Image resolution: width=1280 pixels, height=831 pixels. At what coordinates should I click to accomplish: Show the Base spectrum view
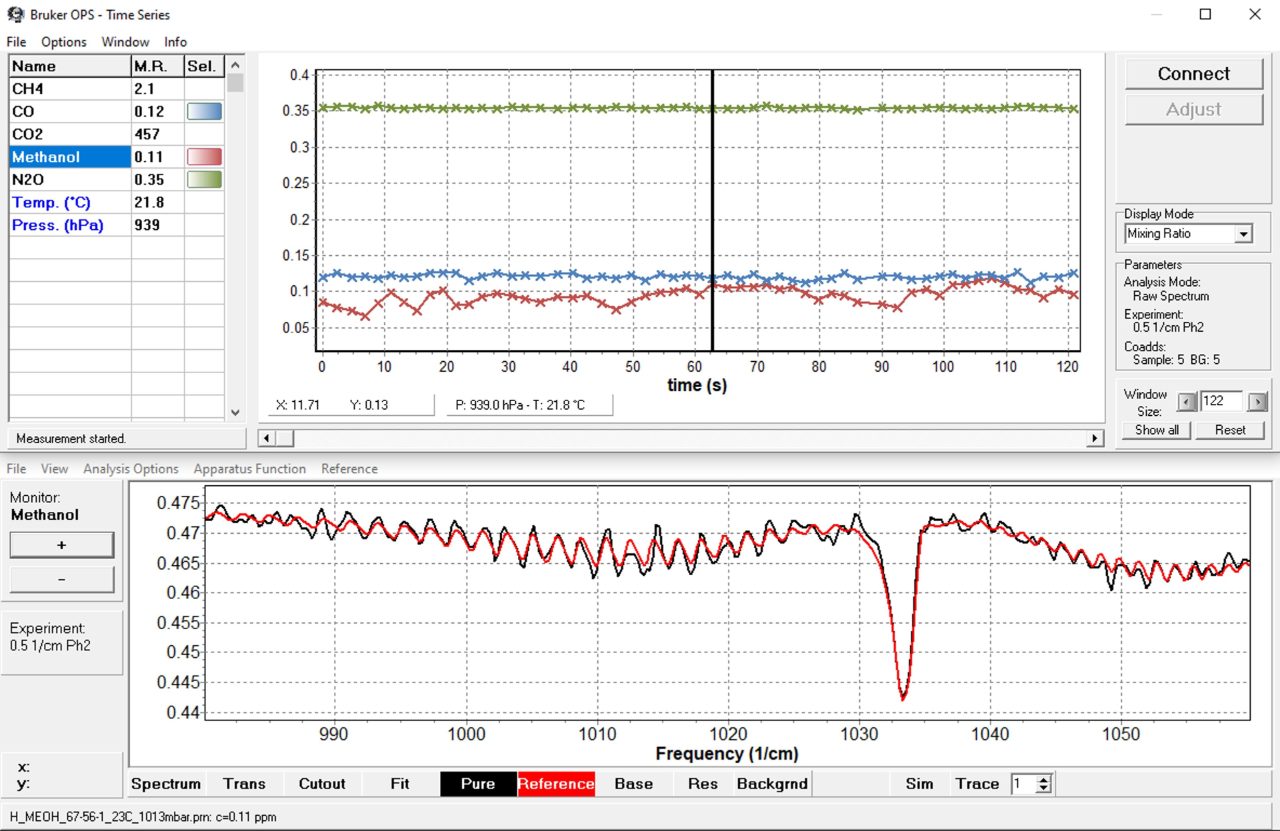633,784
